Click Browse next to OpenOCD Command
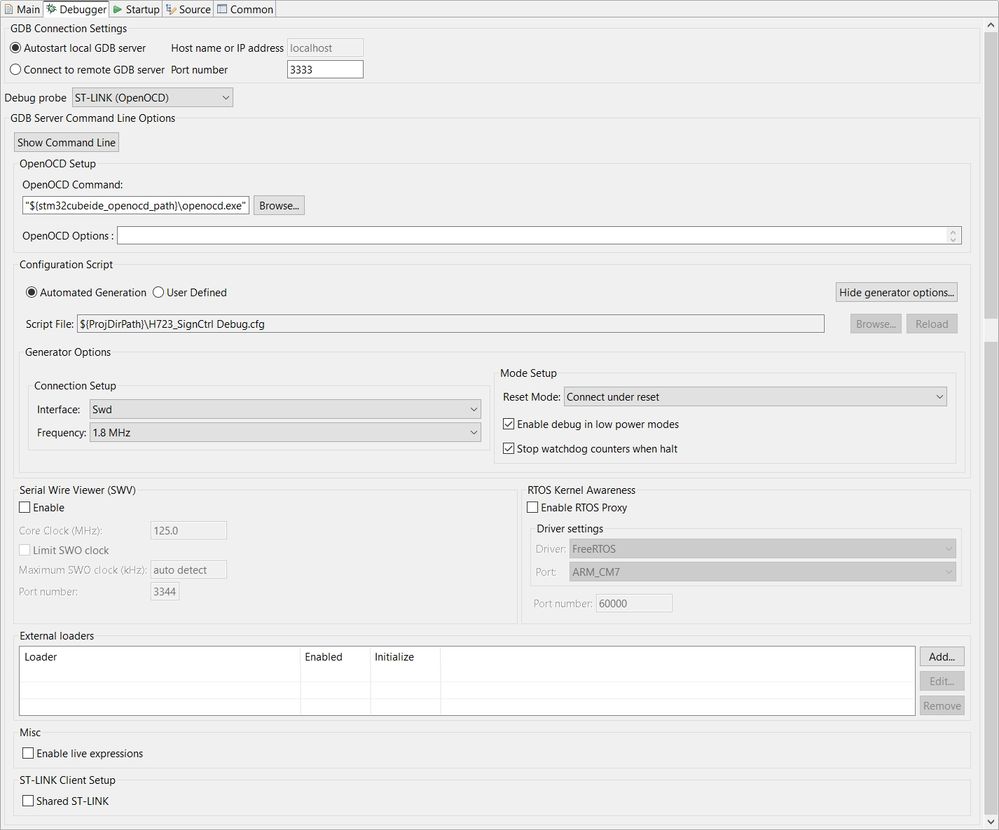This screenshot has width=999, height=830. point(279,205)
